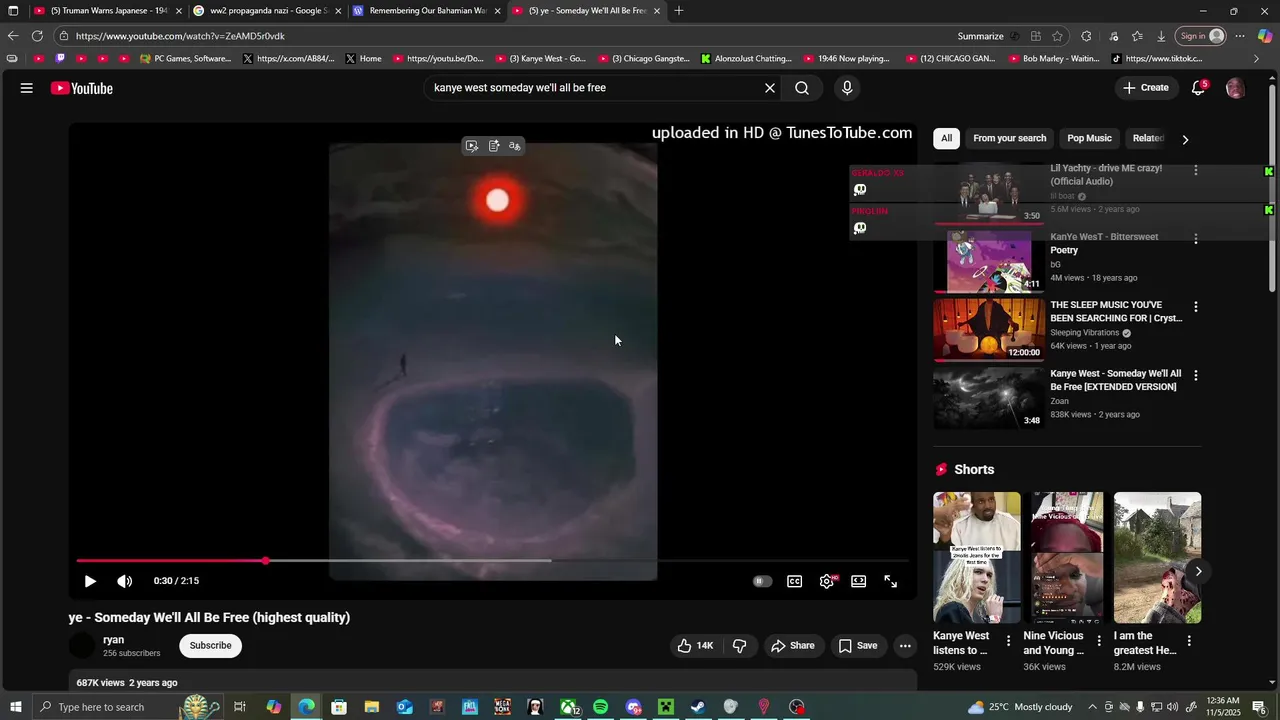This screenshot has height=720, width=1280.
Task: Open the Kanye West listens to short
Action: [977, 558]
